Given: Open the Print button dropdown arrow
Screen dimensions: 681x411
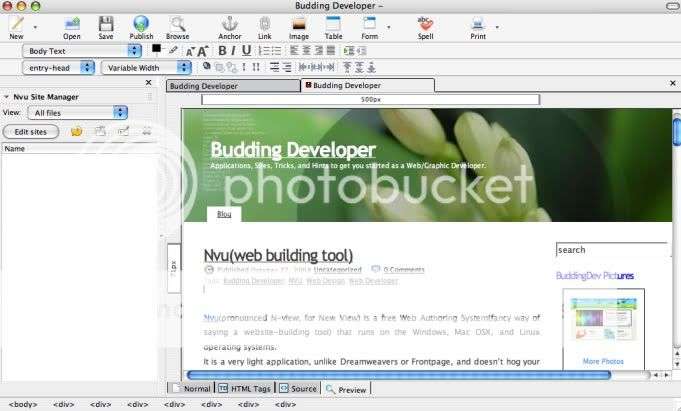Looking at the screenshot, I should click(497, 27).
